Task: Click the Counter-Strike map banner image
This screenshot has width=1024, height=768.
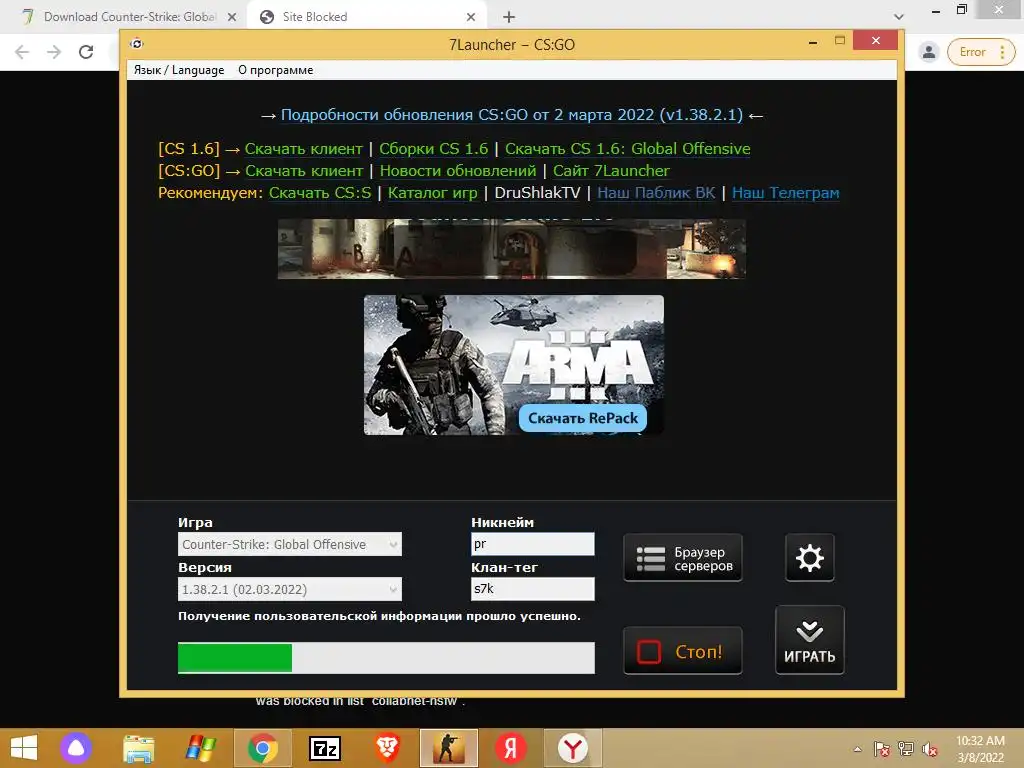Action: [511, 249]
